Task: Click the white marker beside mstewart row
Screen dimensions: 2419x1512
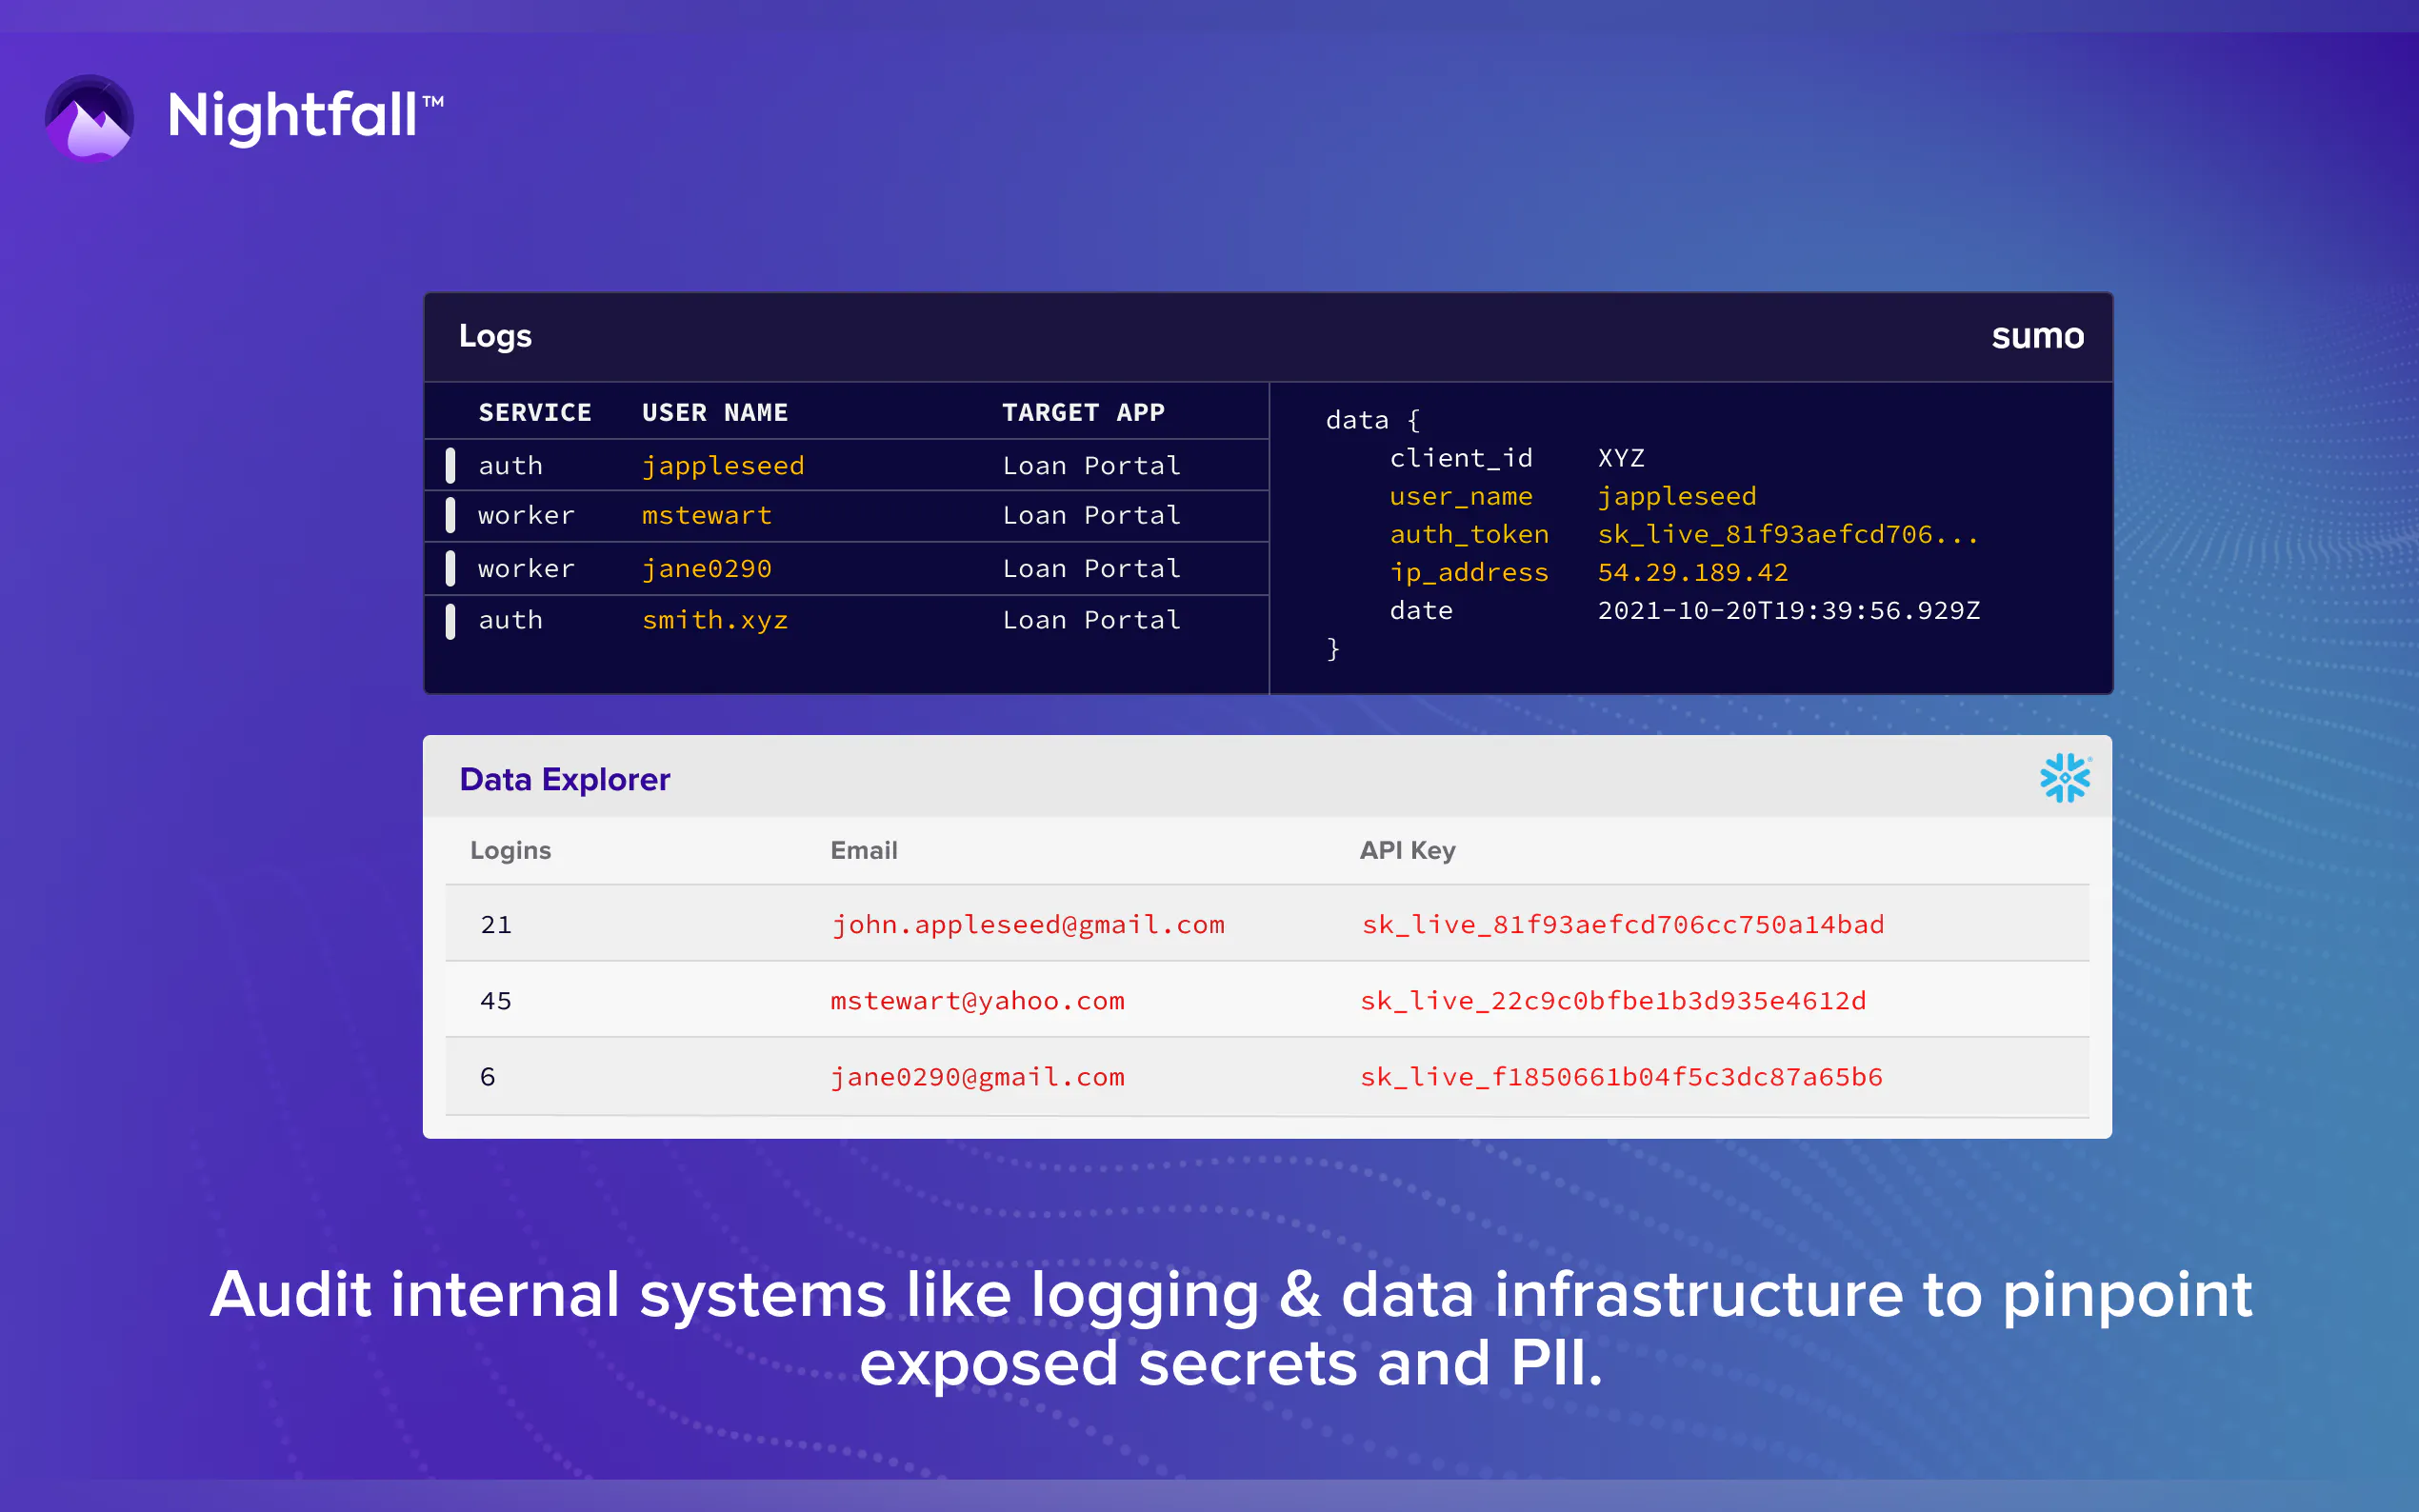Action: 450,515
